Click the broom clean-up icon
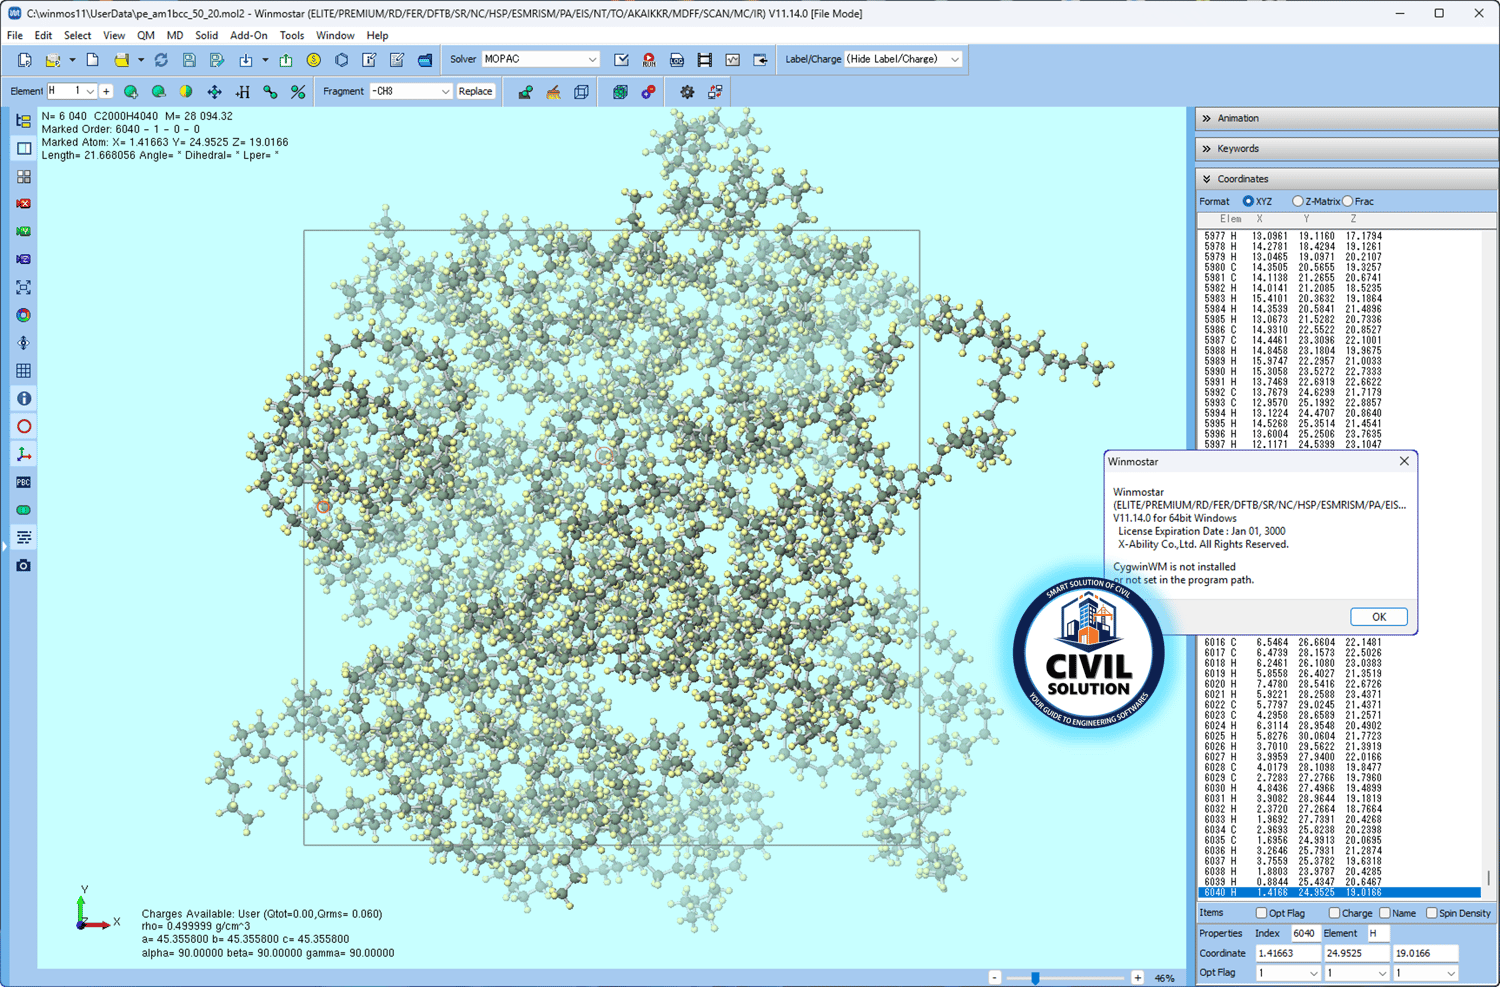Screen dimensions: 1500x987 (x=553, y=92)
